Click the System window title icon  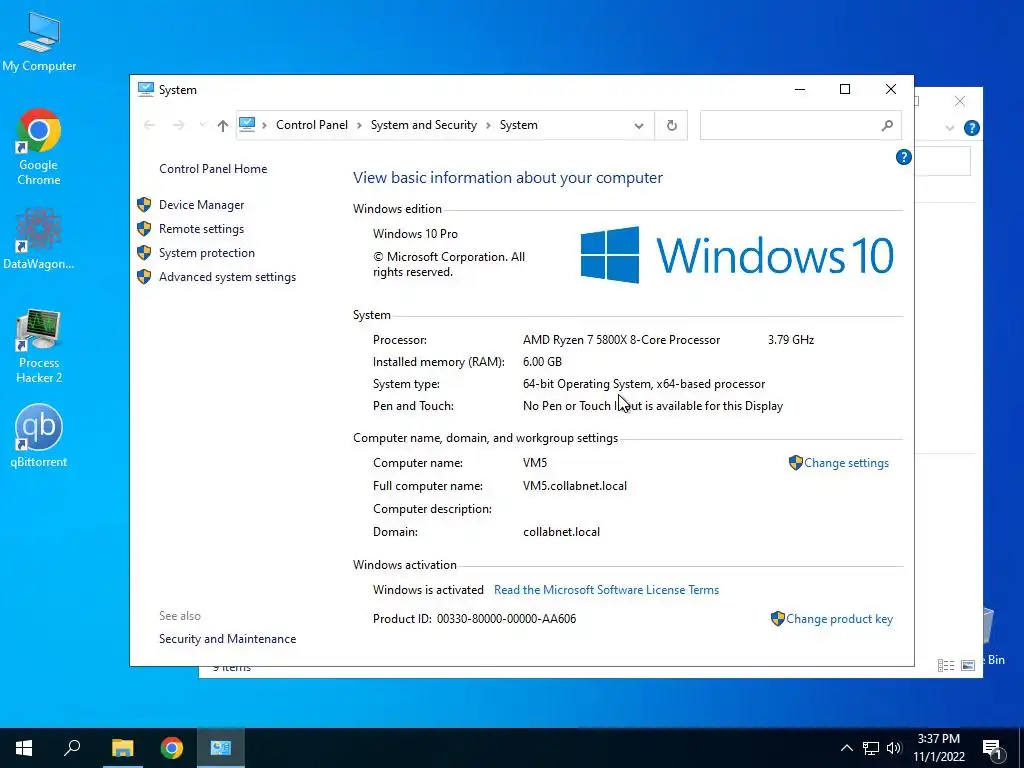[x=145, y=89]
